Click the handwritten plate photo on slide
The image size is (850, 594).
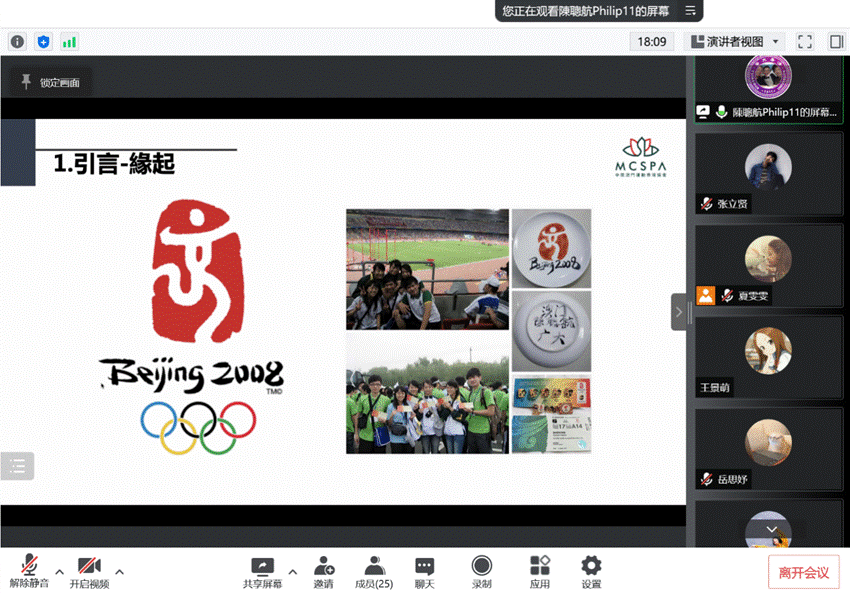[x=551, y=332]
